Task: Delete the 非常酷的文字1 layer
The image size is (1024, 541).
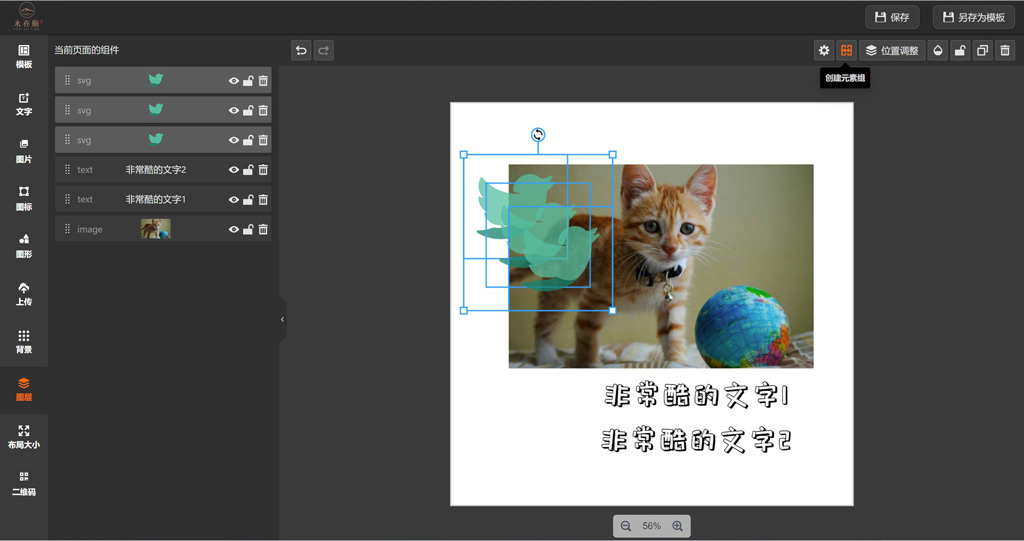Action: (263, 200)
